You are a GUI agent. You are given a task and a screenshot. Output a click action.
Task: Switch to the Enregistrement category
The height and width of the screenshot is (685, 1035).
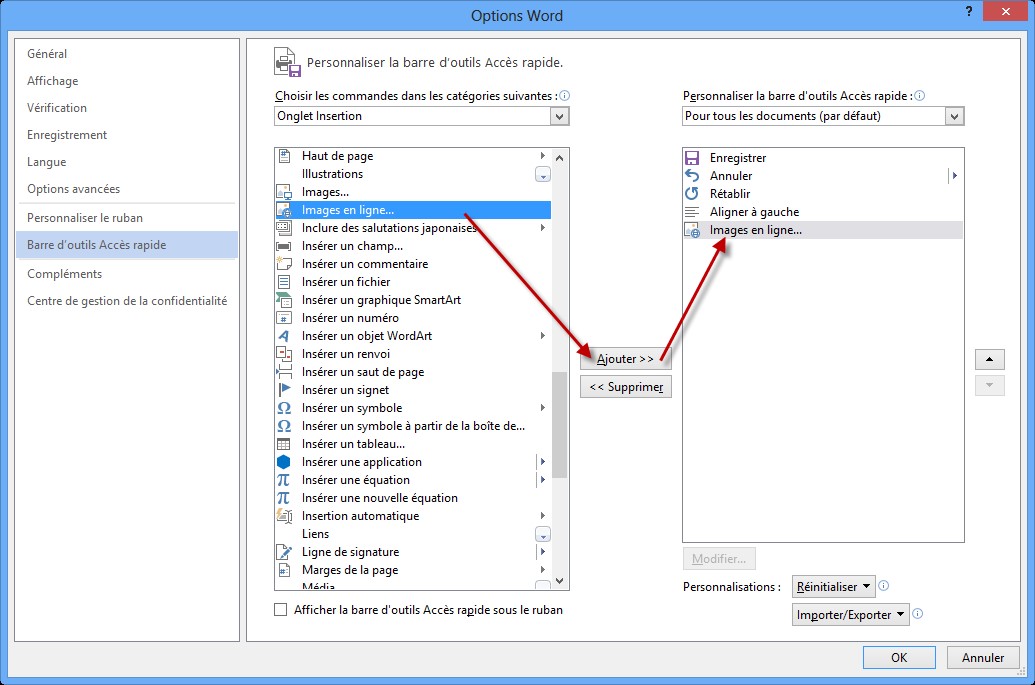pos(67,135)
